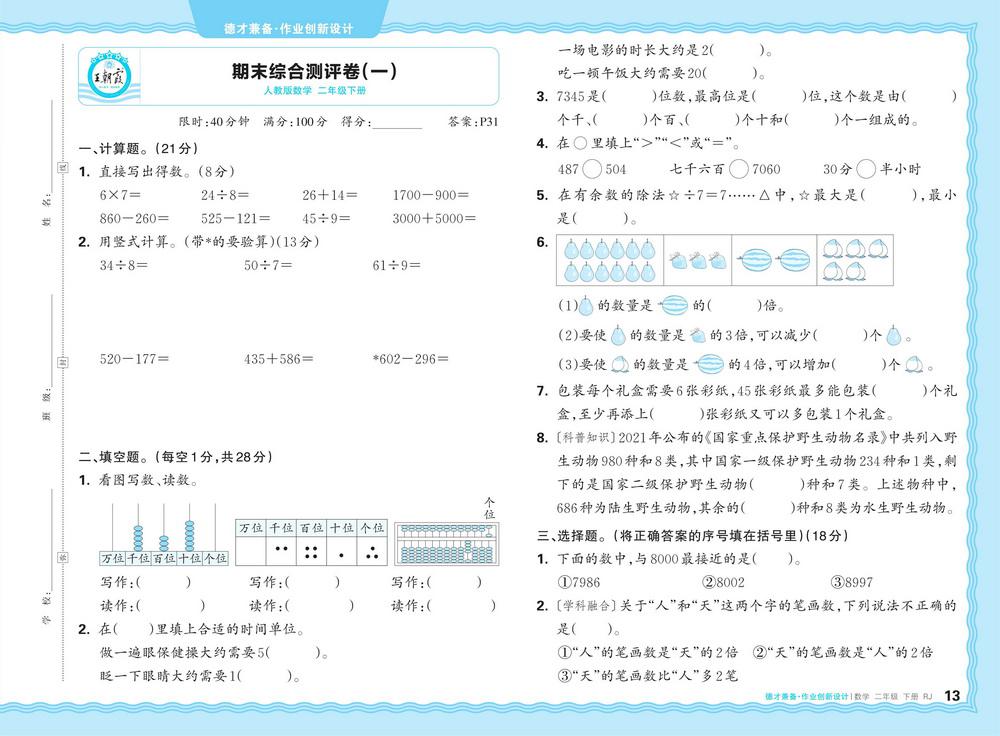The height and width of the screenshot is (736, 1000).
Task: Click the problem 525-121=
Action: 235,218
